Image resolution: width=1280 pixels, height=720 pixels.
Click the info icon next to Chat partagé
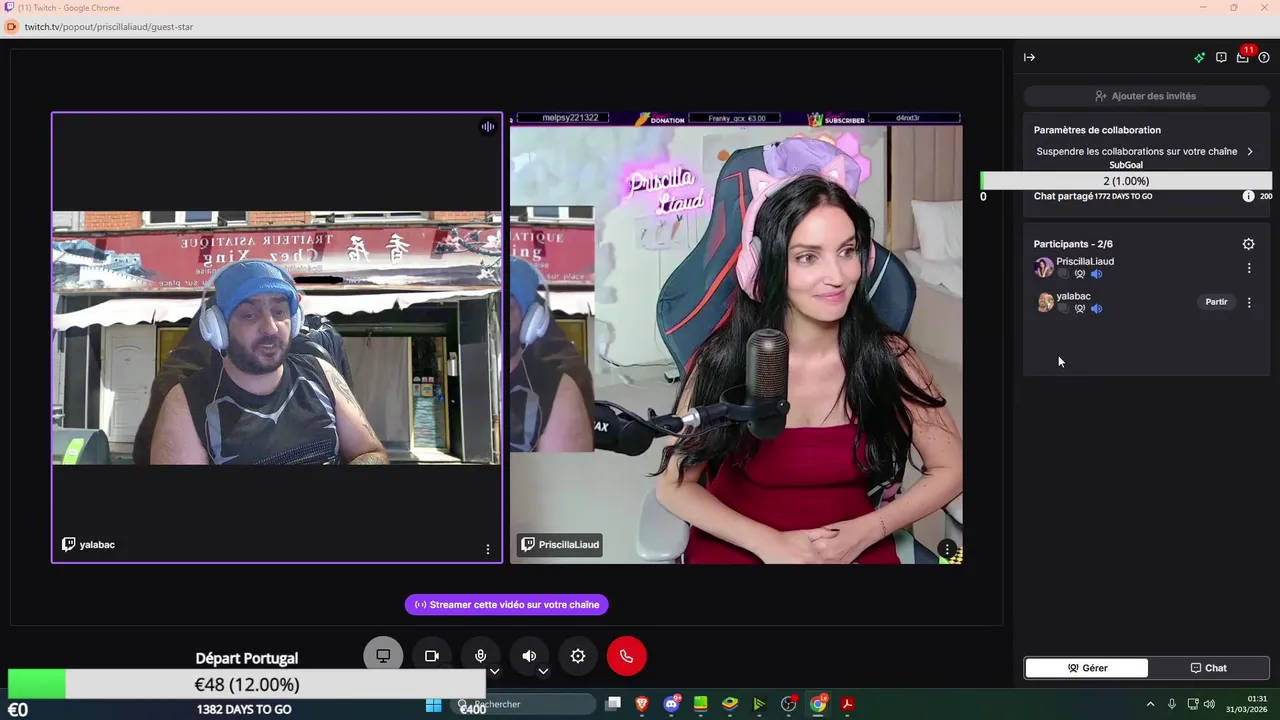click(1248, 196)
